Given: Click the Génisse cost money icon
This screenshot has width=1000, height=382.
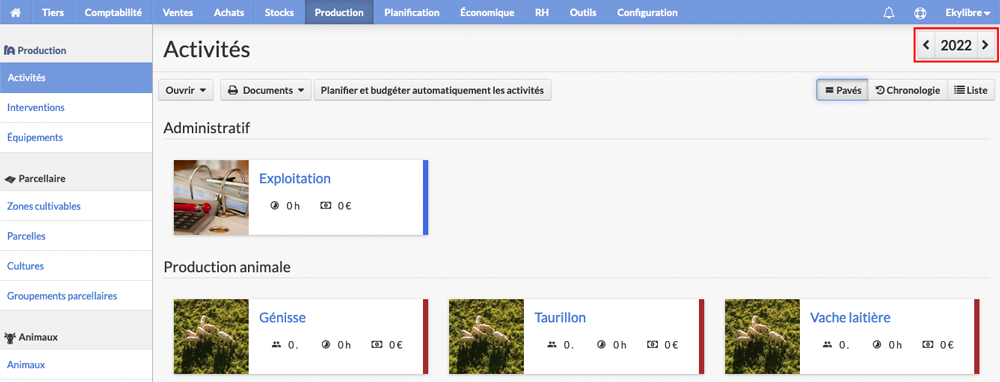Looking at the screenshot, I should [x=376, y=344].
